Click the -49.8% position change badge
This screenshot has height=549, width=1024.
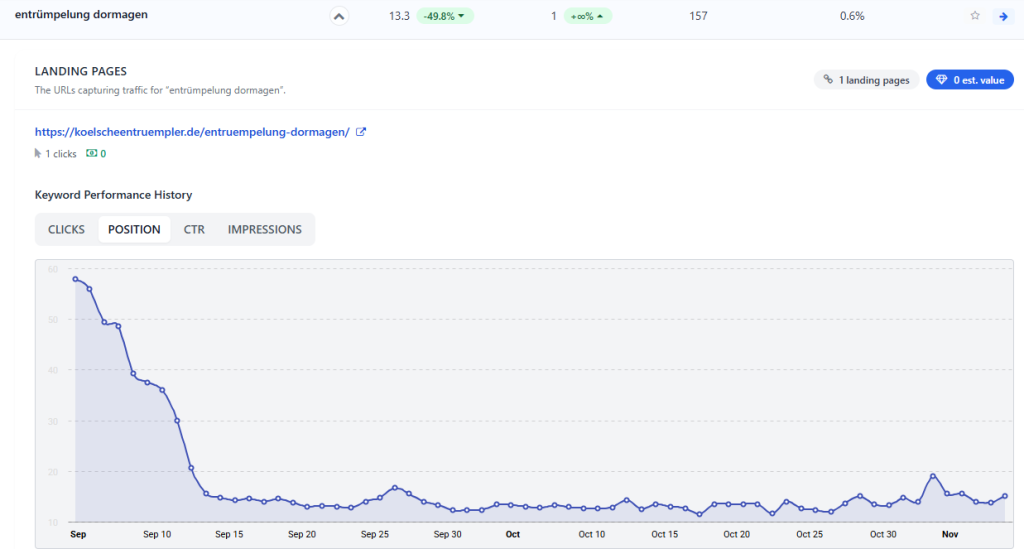click(x=445, y=16)
